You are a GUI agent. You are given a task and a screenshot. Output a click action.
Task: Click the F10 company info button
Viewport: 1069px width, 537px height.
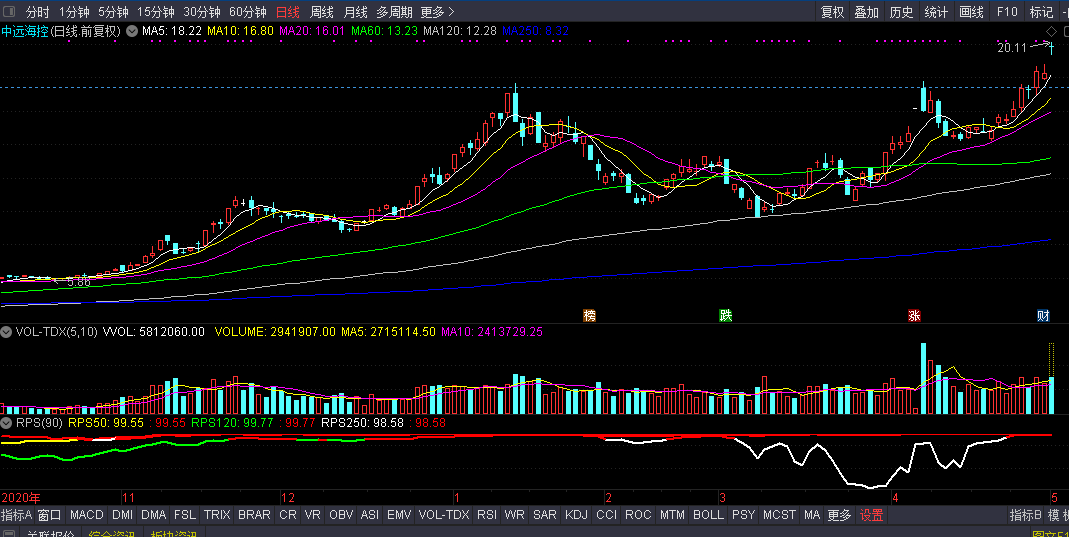click(1007, 12)
